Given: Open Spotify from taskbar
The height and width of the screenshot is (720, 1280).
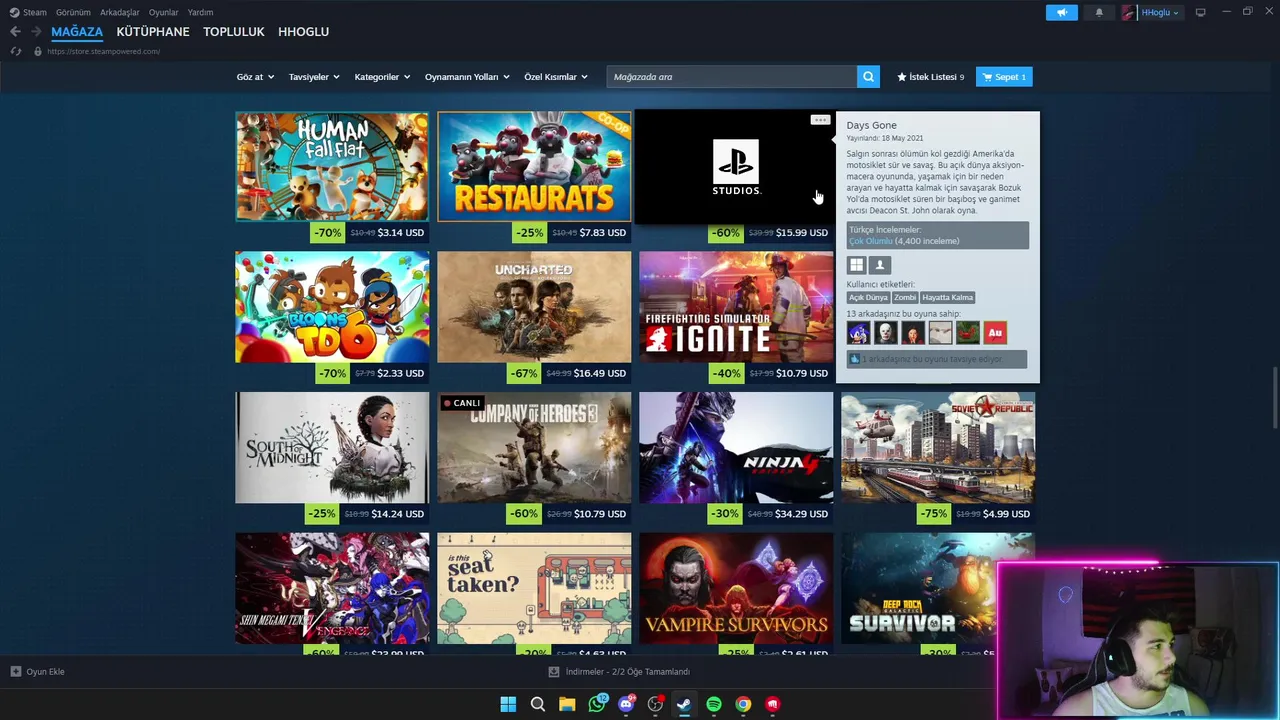Looking at the screenshot, I should (714, 704).
